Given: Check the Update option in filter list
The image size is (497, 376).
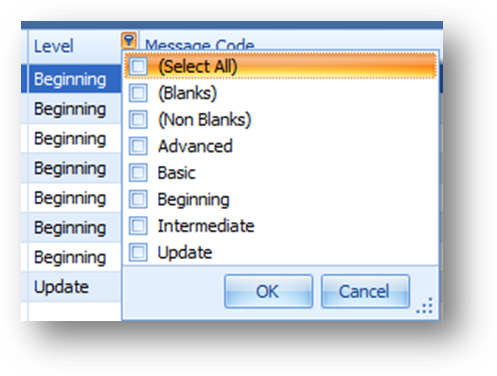Looking at the screenshot, I should coord(138,252).
